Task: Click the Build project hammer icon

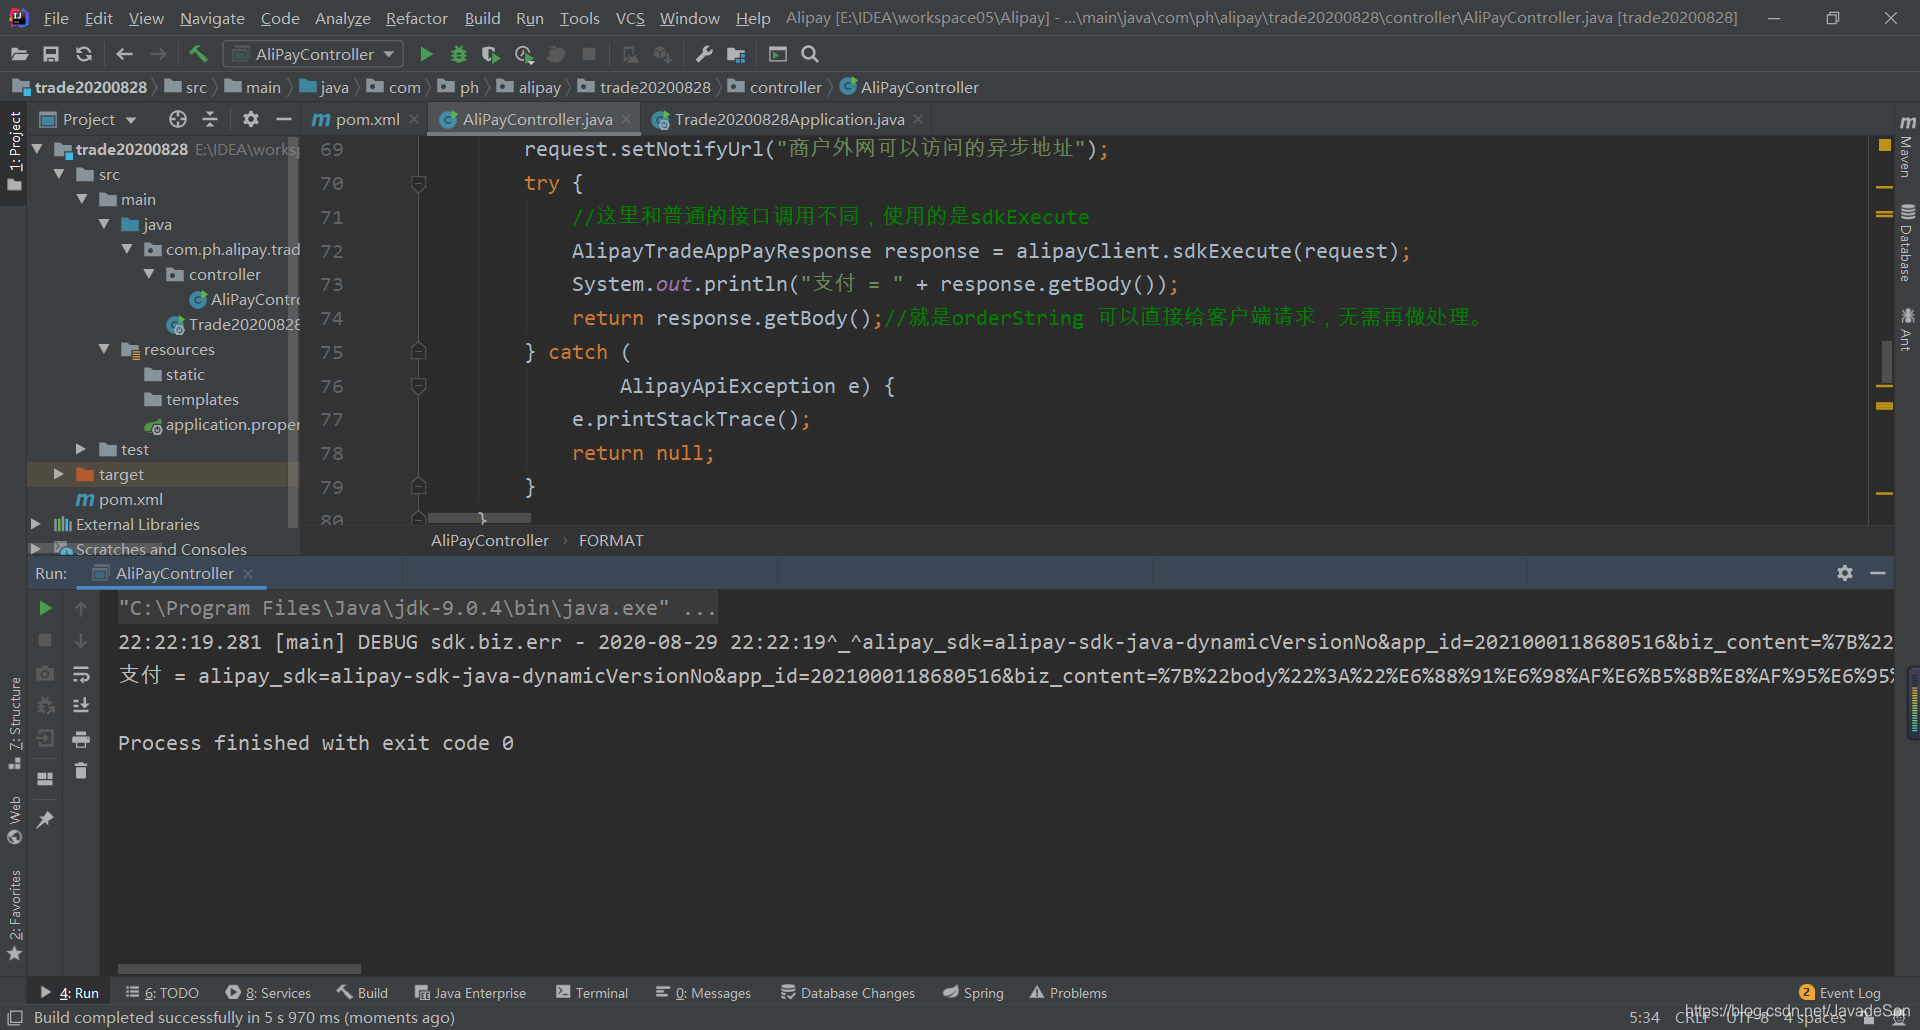Action: click(198, 54)
